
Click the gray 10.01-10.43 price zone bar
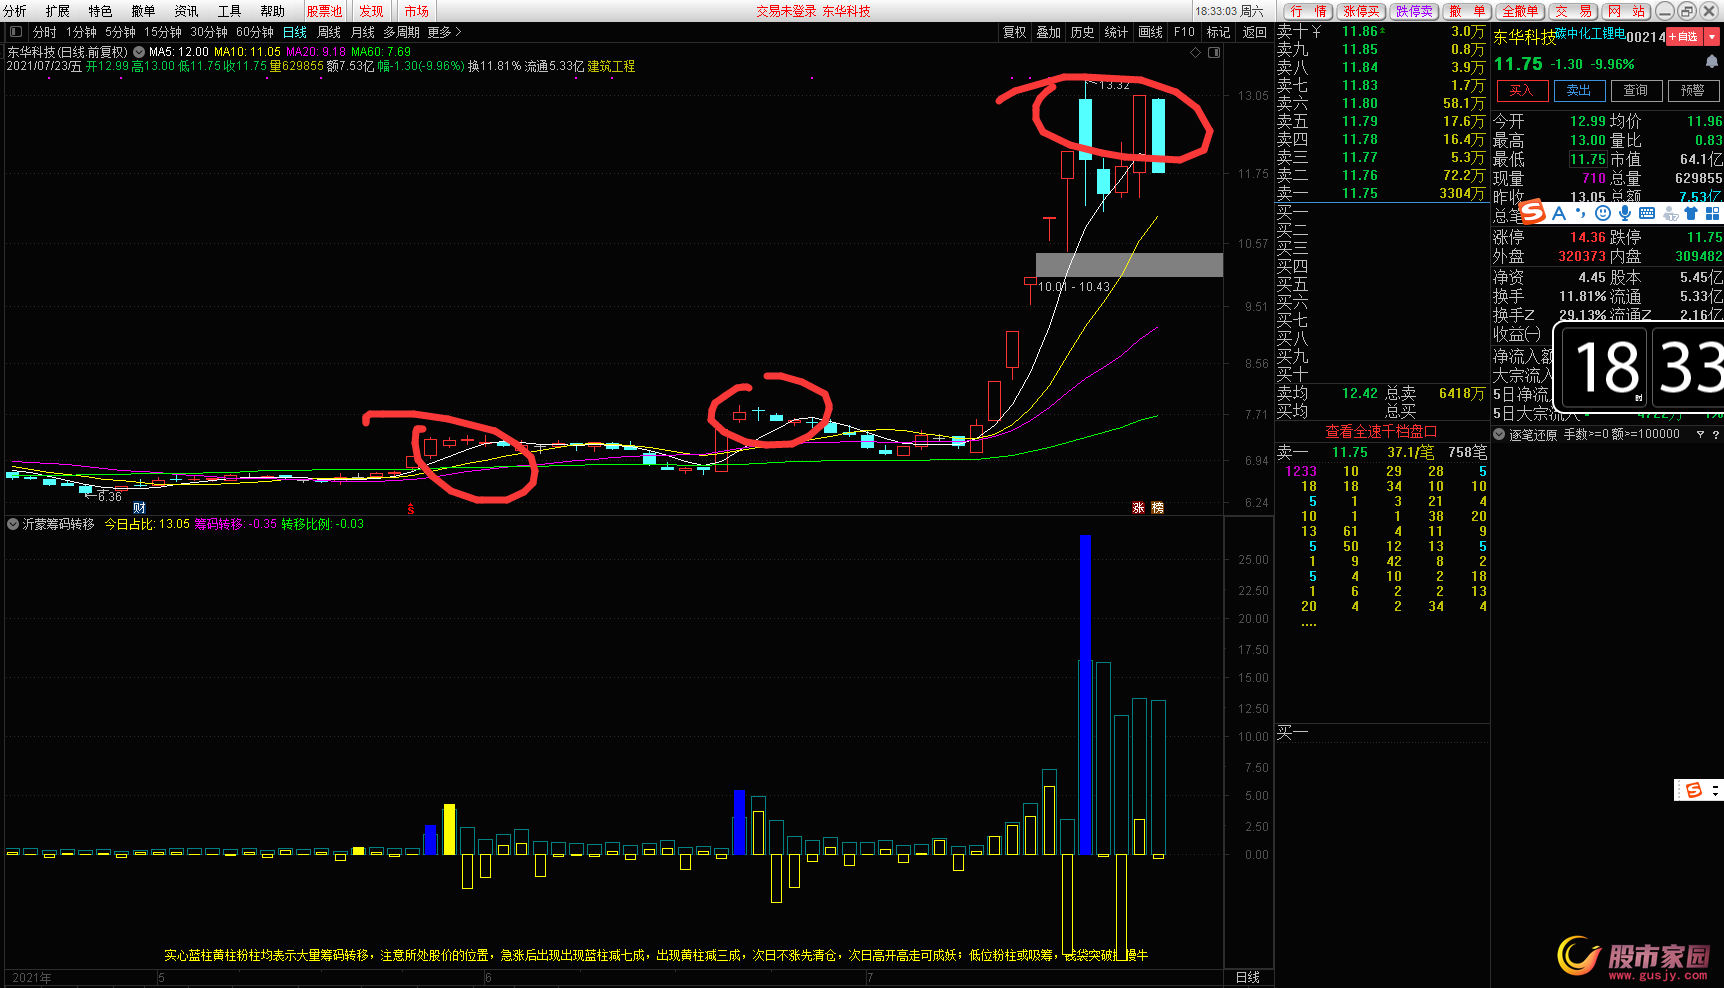tap(1129, 265)
